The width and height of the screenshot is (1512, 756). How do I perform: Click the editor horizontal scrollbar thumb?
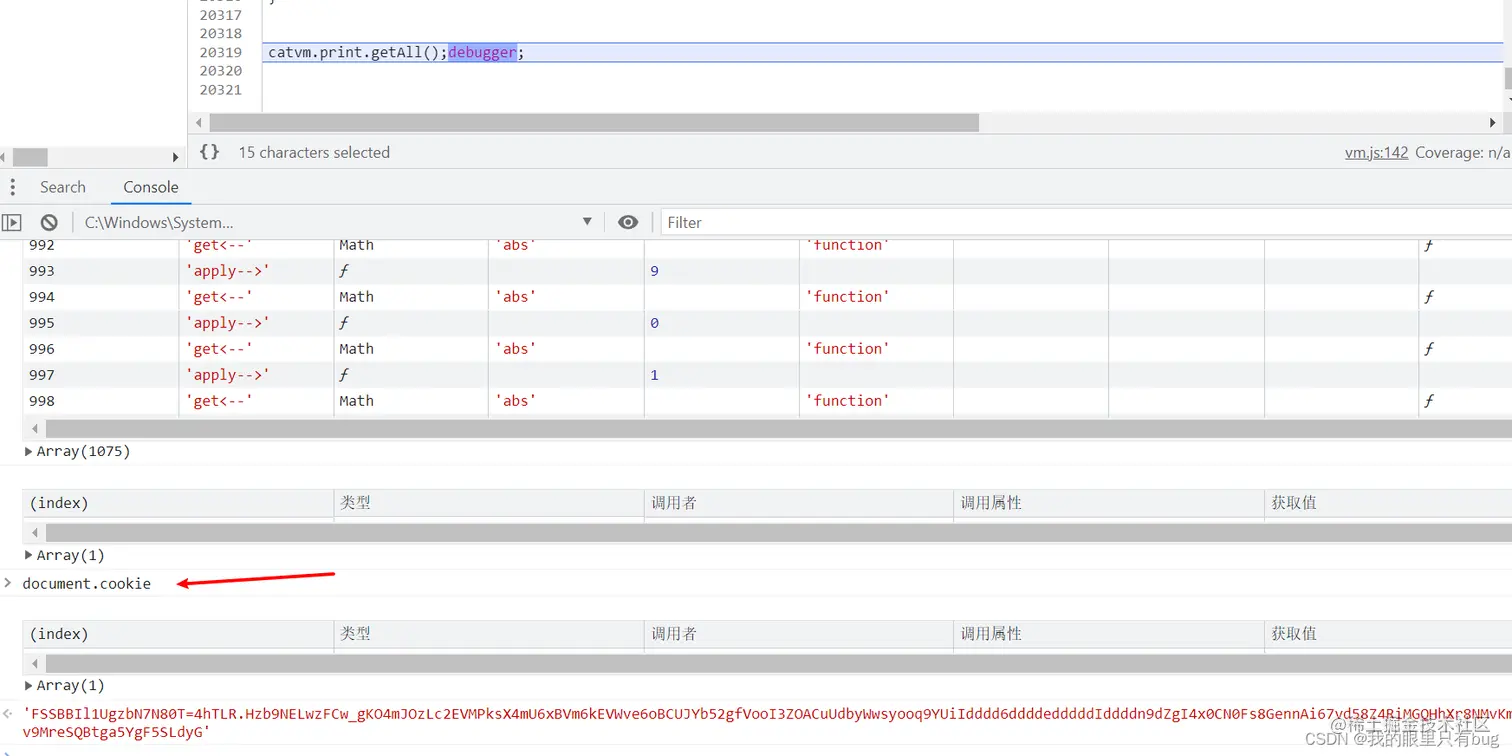[x=594, y=123]
